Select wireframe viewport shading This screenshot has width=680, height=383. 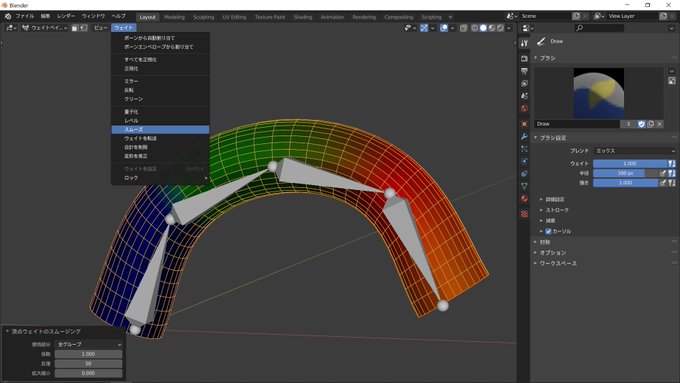pos(474,28)
